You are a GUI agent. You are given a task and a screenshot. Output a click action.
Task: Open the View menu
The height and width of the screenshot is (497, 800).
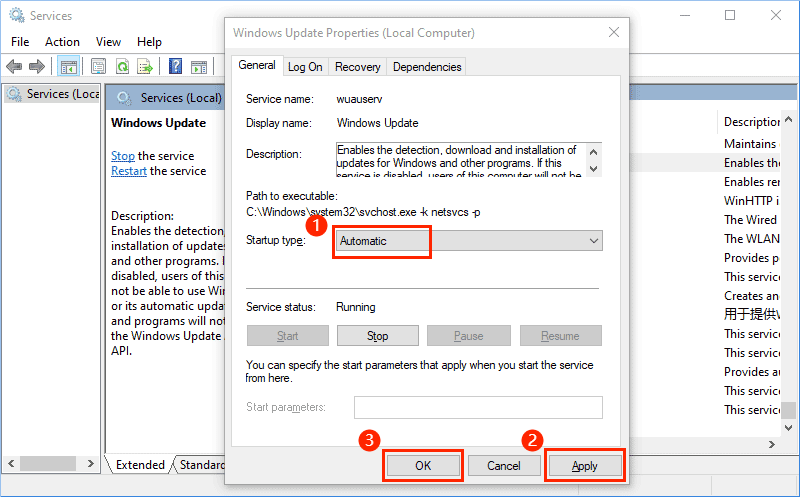click(x=108, y=42)
